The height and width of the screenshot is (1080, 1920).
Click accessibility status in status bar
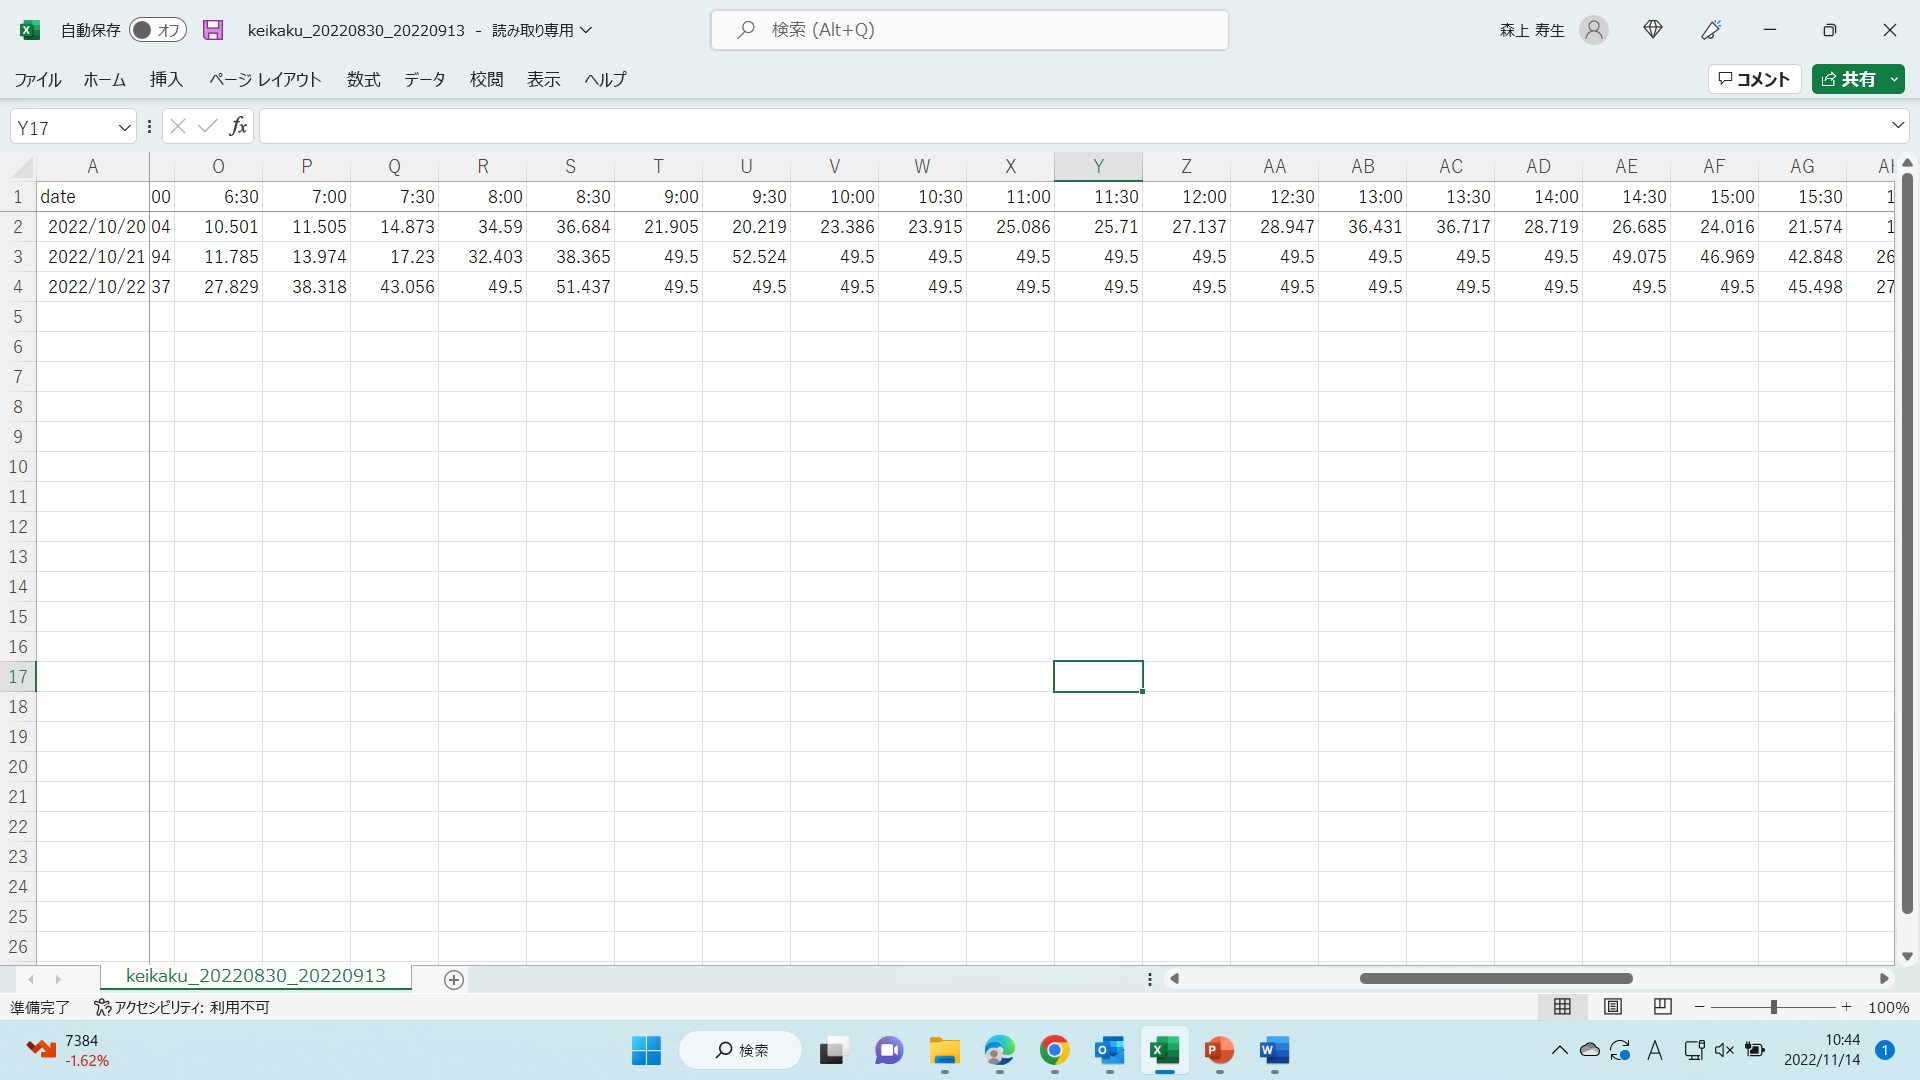point(182,1007)
